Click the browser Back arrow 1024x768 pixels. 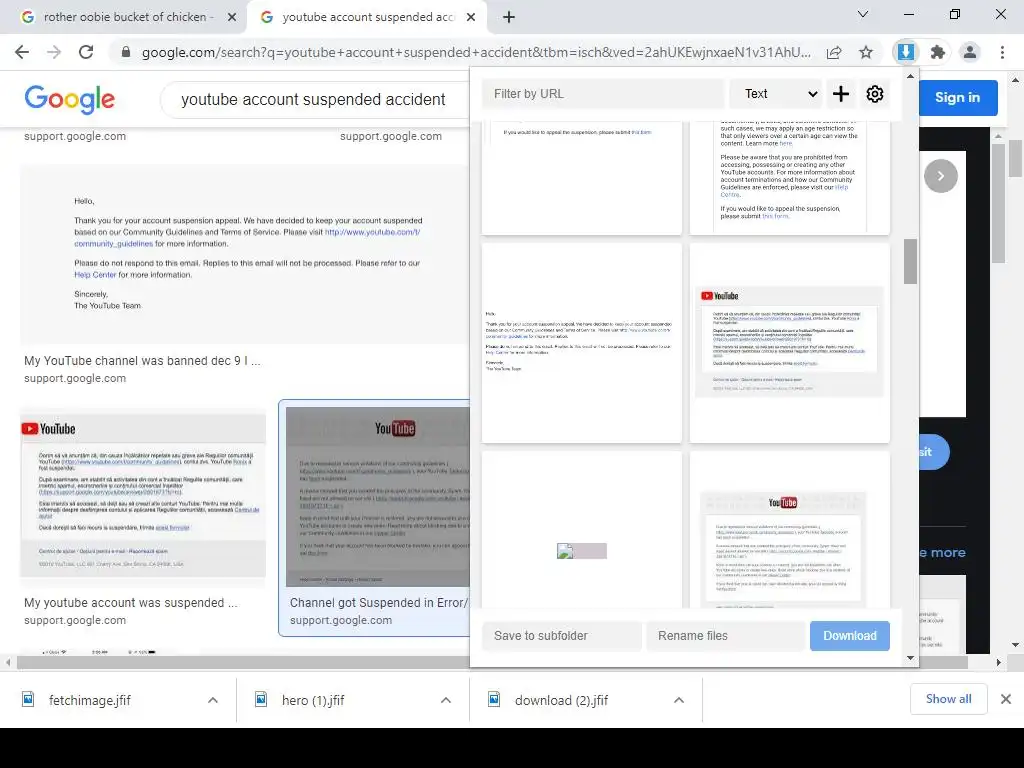pos(22,52)
